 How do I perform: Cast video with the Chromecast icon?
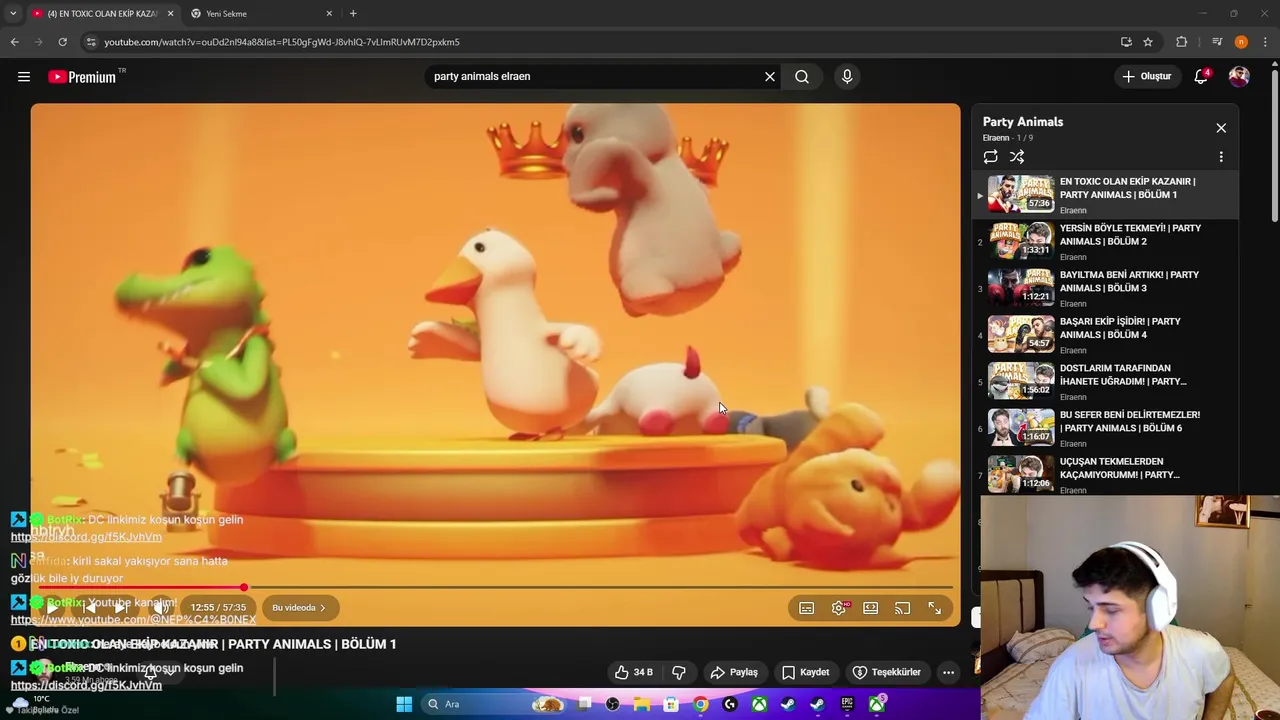click(903, 608)
